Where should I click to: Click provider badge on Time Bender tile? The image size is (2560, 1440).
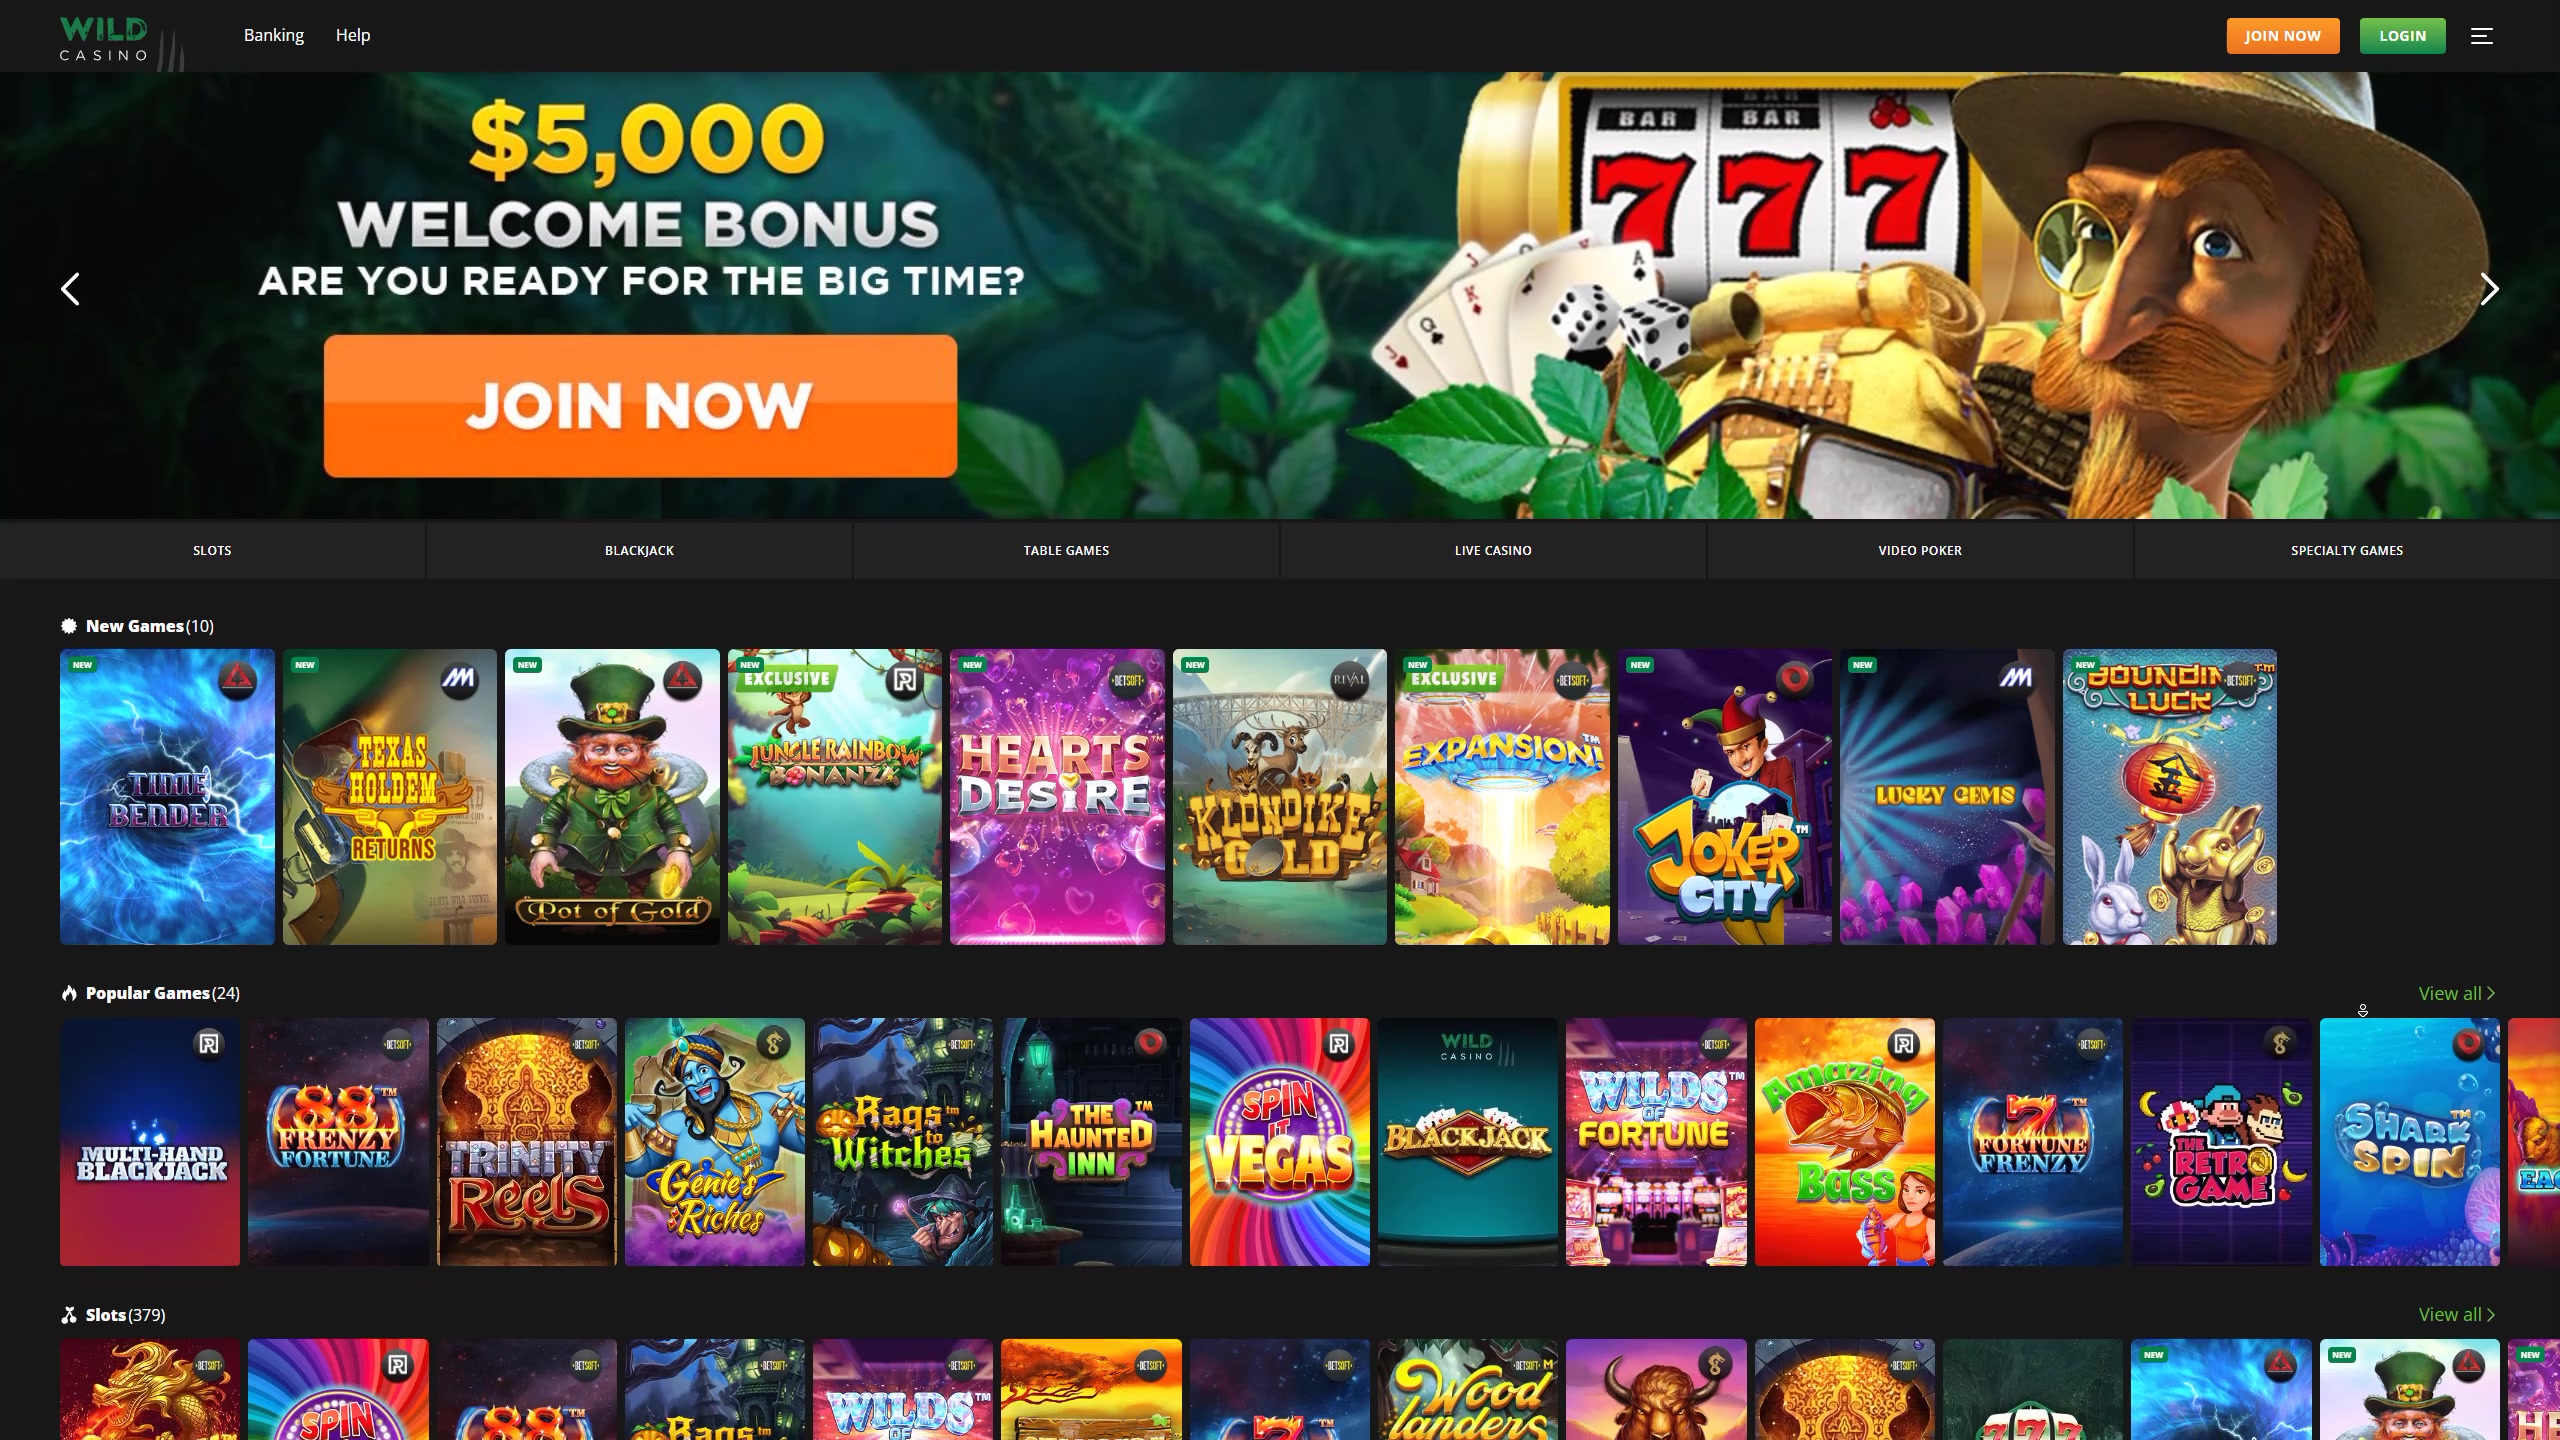point(238,680)
